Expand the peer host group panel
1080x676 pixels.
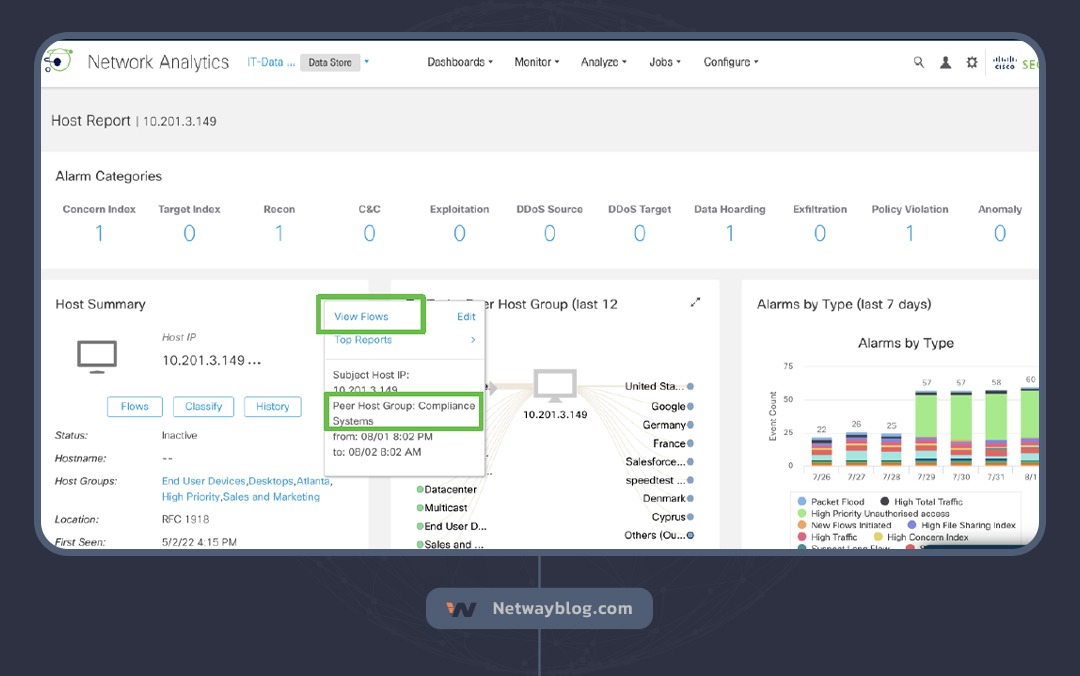[x=696, y=303]
